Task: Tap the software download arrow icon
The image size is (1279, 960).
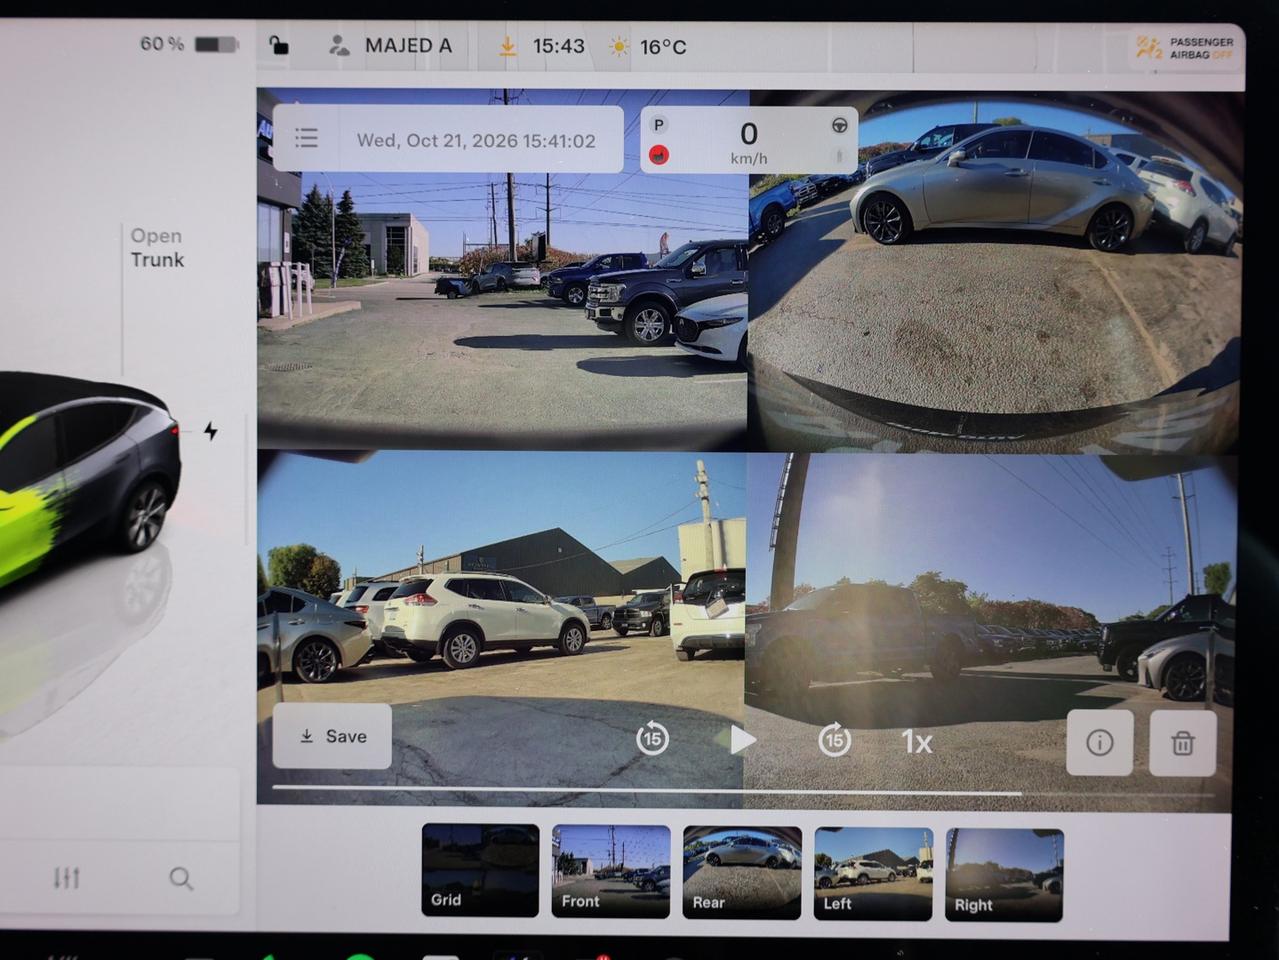Action: pyautogui.click(x=507, y=46)
